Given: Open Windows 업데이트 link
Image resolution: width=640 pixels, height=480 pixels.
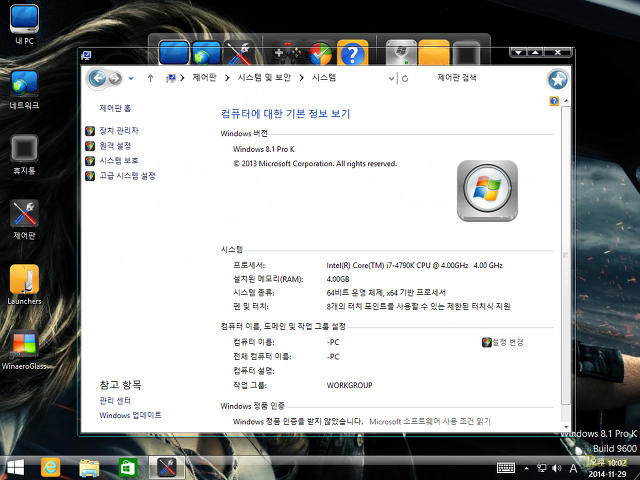Looking at the screenshot, I should (130, 415).
